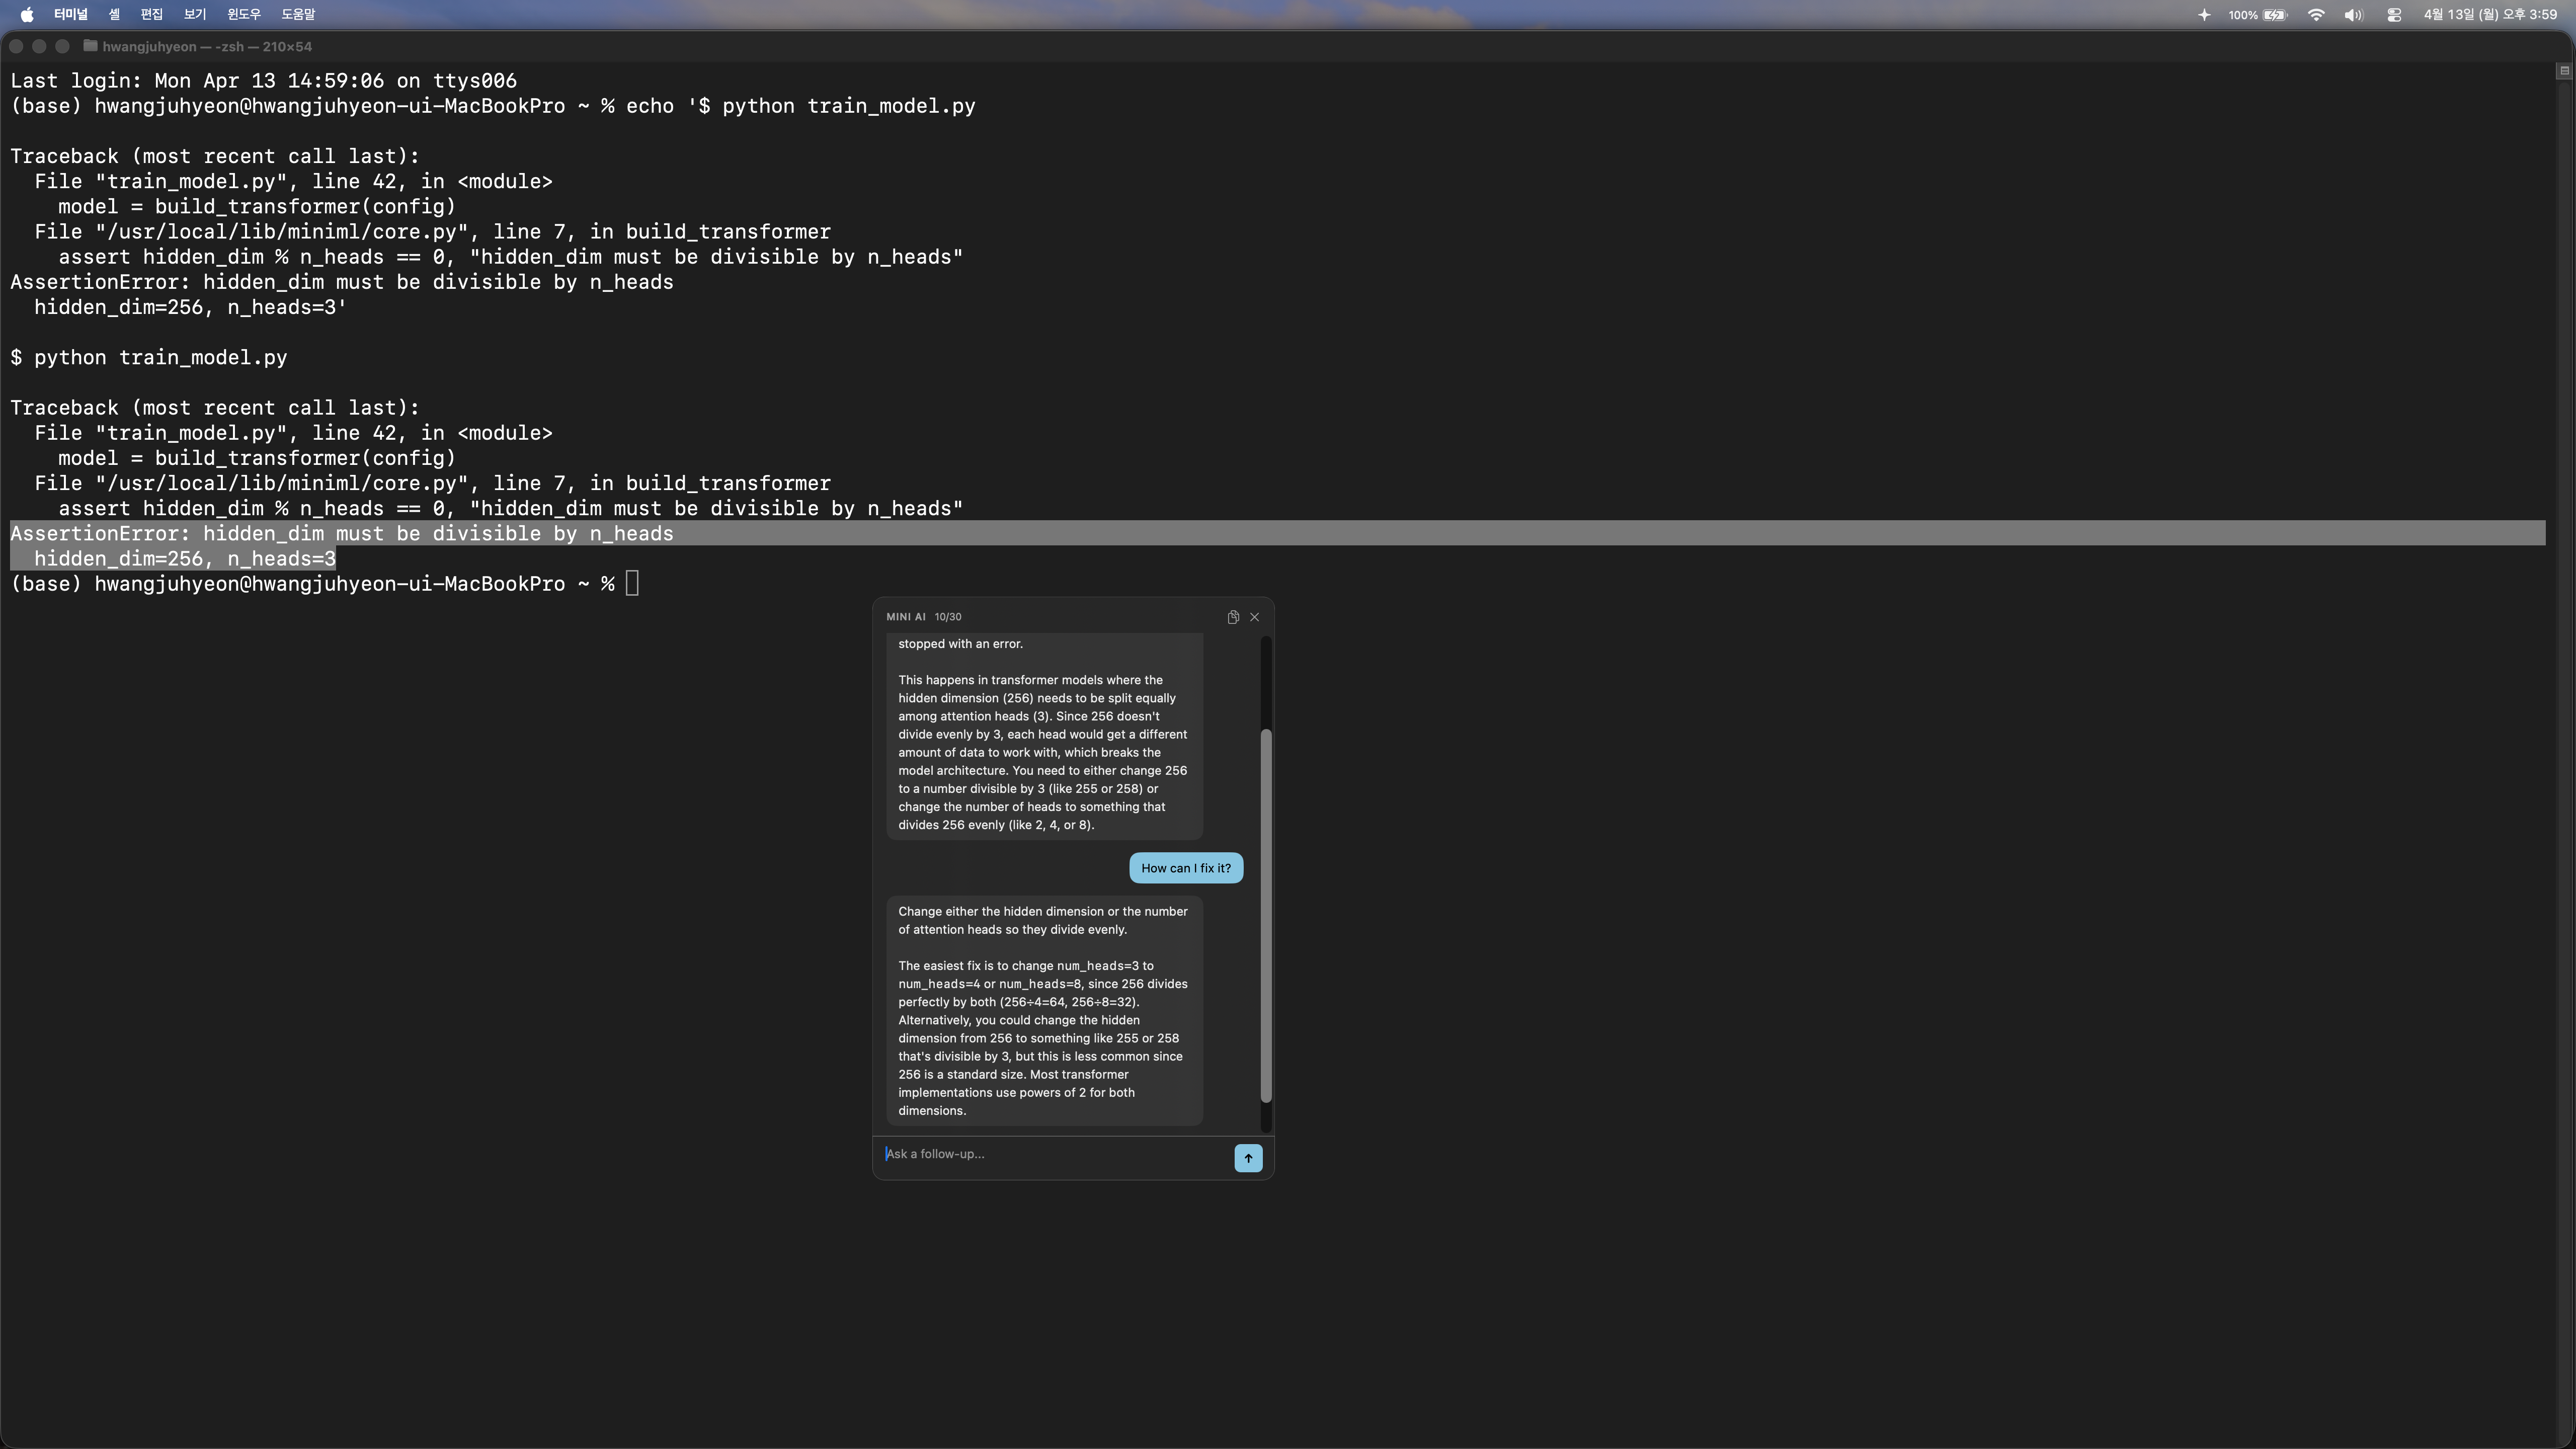Open the Apple menu
This screenshot has width=2576, height=1449.
(x=27, y=15)
